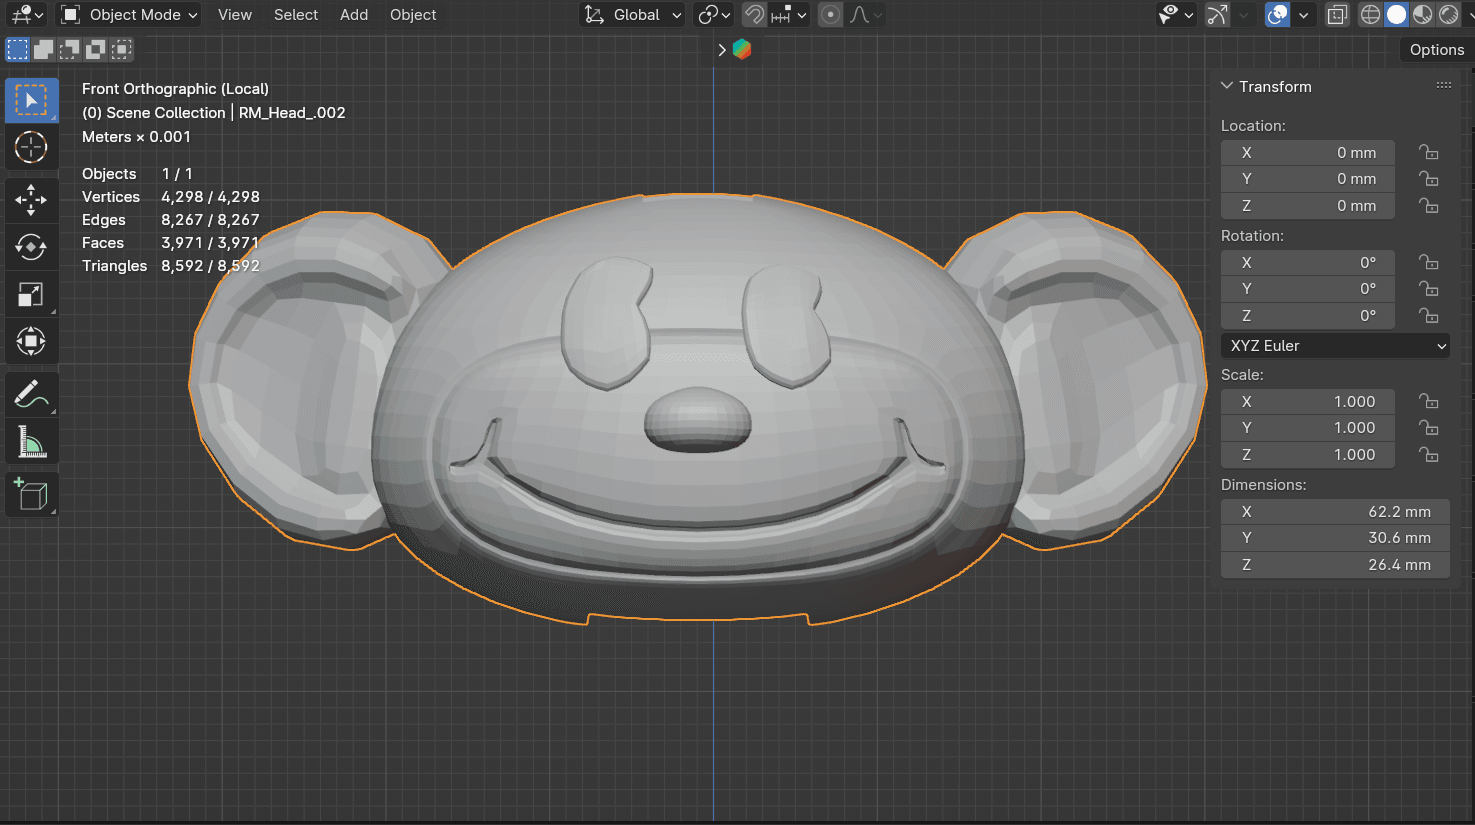The height and width of the screenshot is (825, 1475).
Task: Toggle X-ray view
Action: click(1337, 15)
